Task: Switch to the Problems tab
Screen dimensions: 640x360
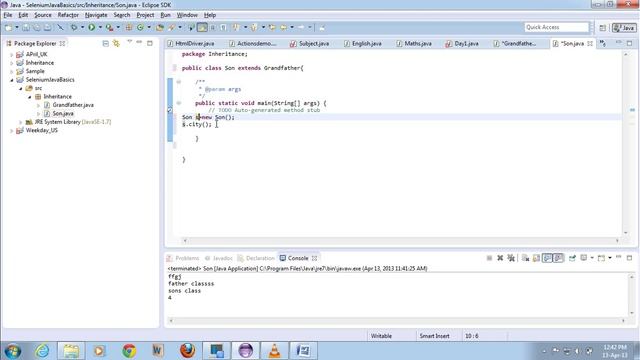Action: pyautogui.click(x=183, y=258)
